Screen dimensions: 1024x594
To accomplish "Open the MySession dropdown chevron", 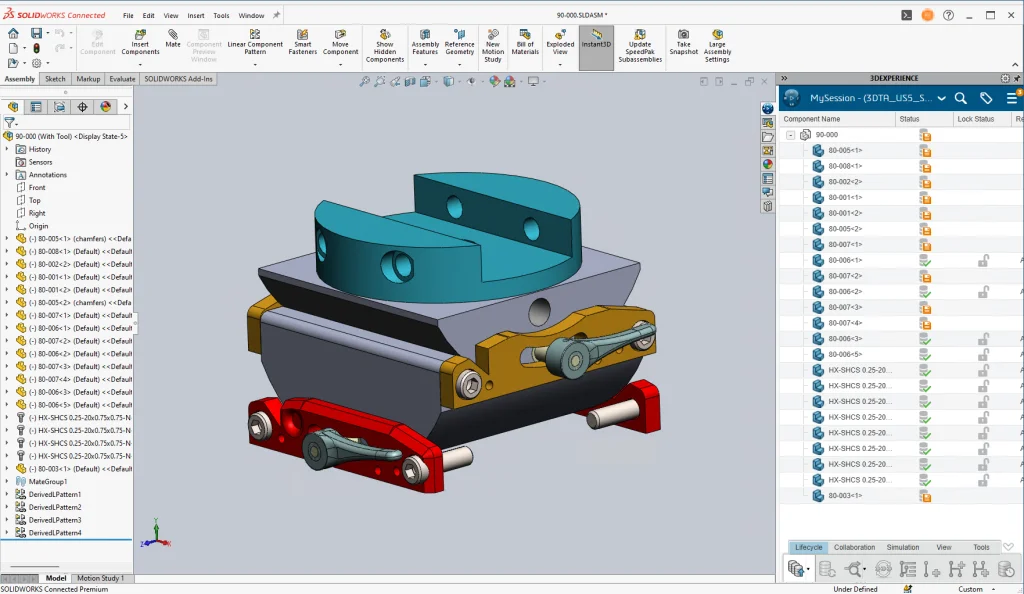I will click(x=941, y=98).
